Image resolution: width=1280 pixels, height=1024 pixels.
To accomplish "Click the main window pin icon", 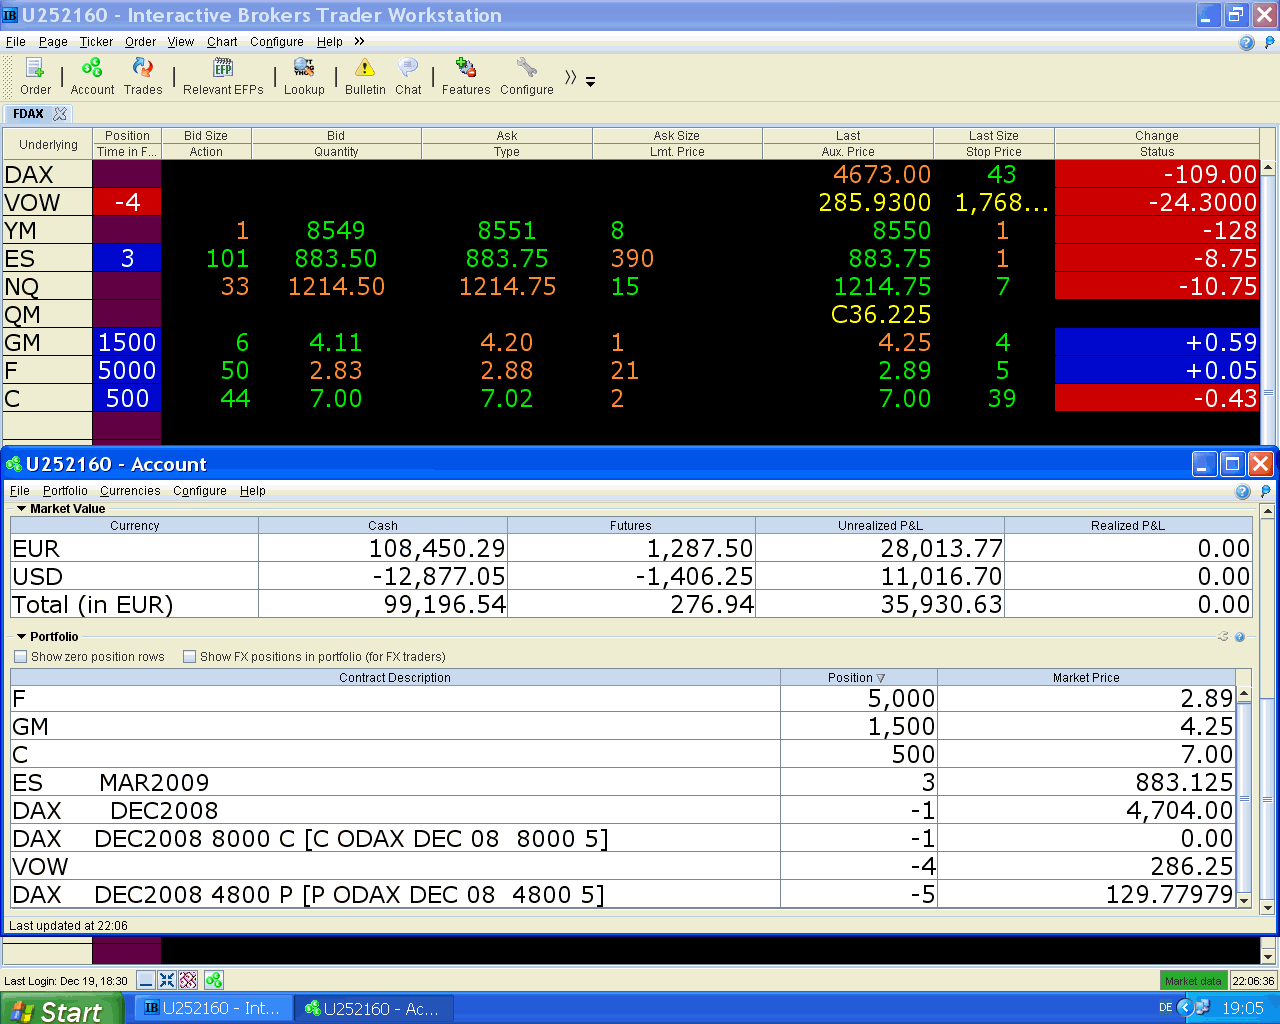I will 1270,42.
